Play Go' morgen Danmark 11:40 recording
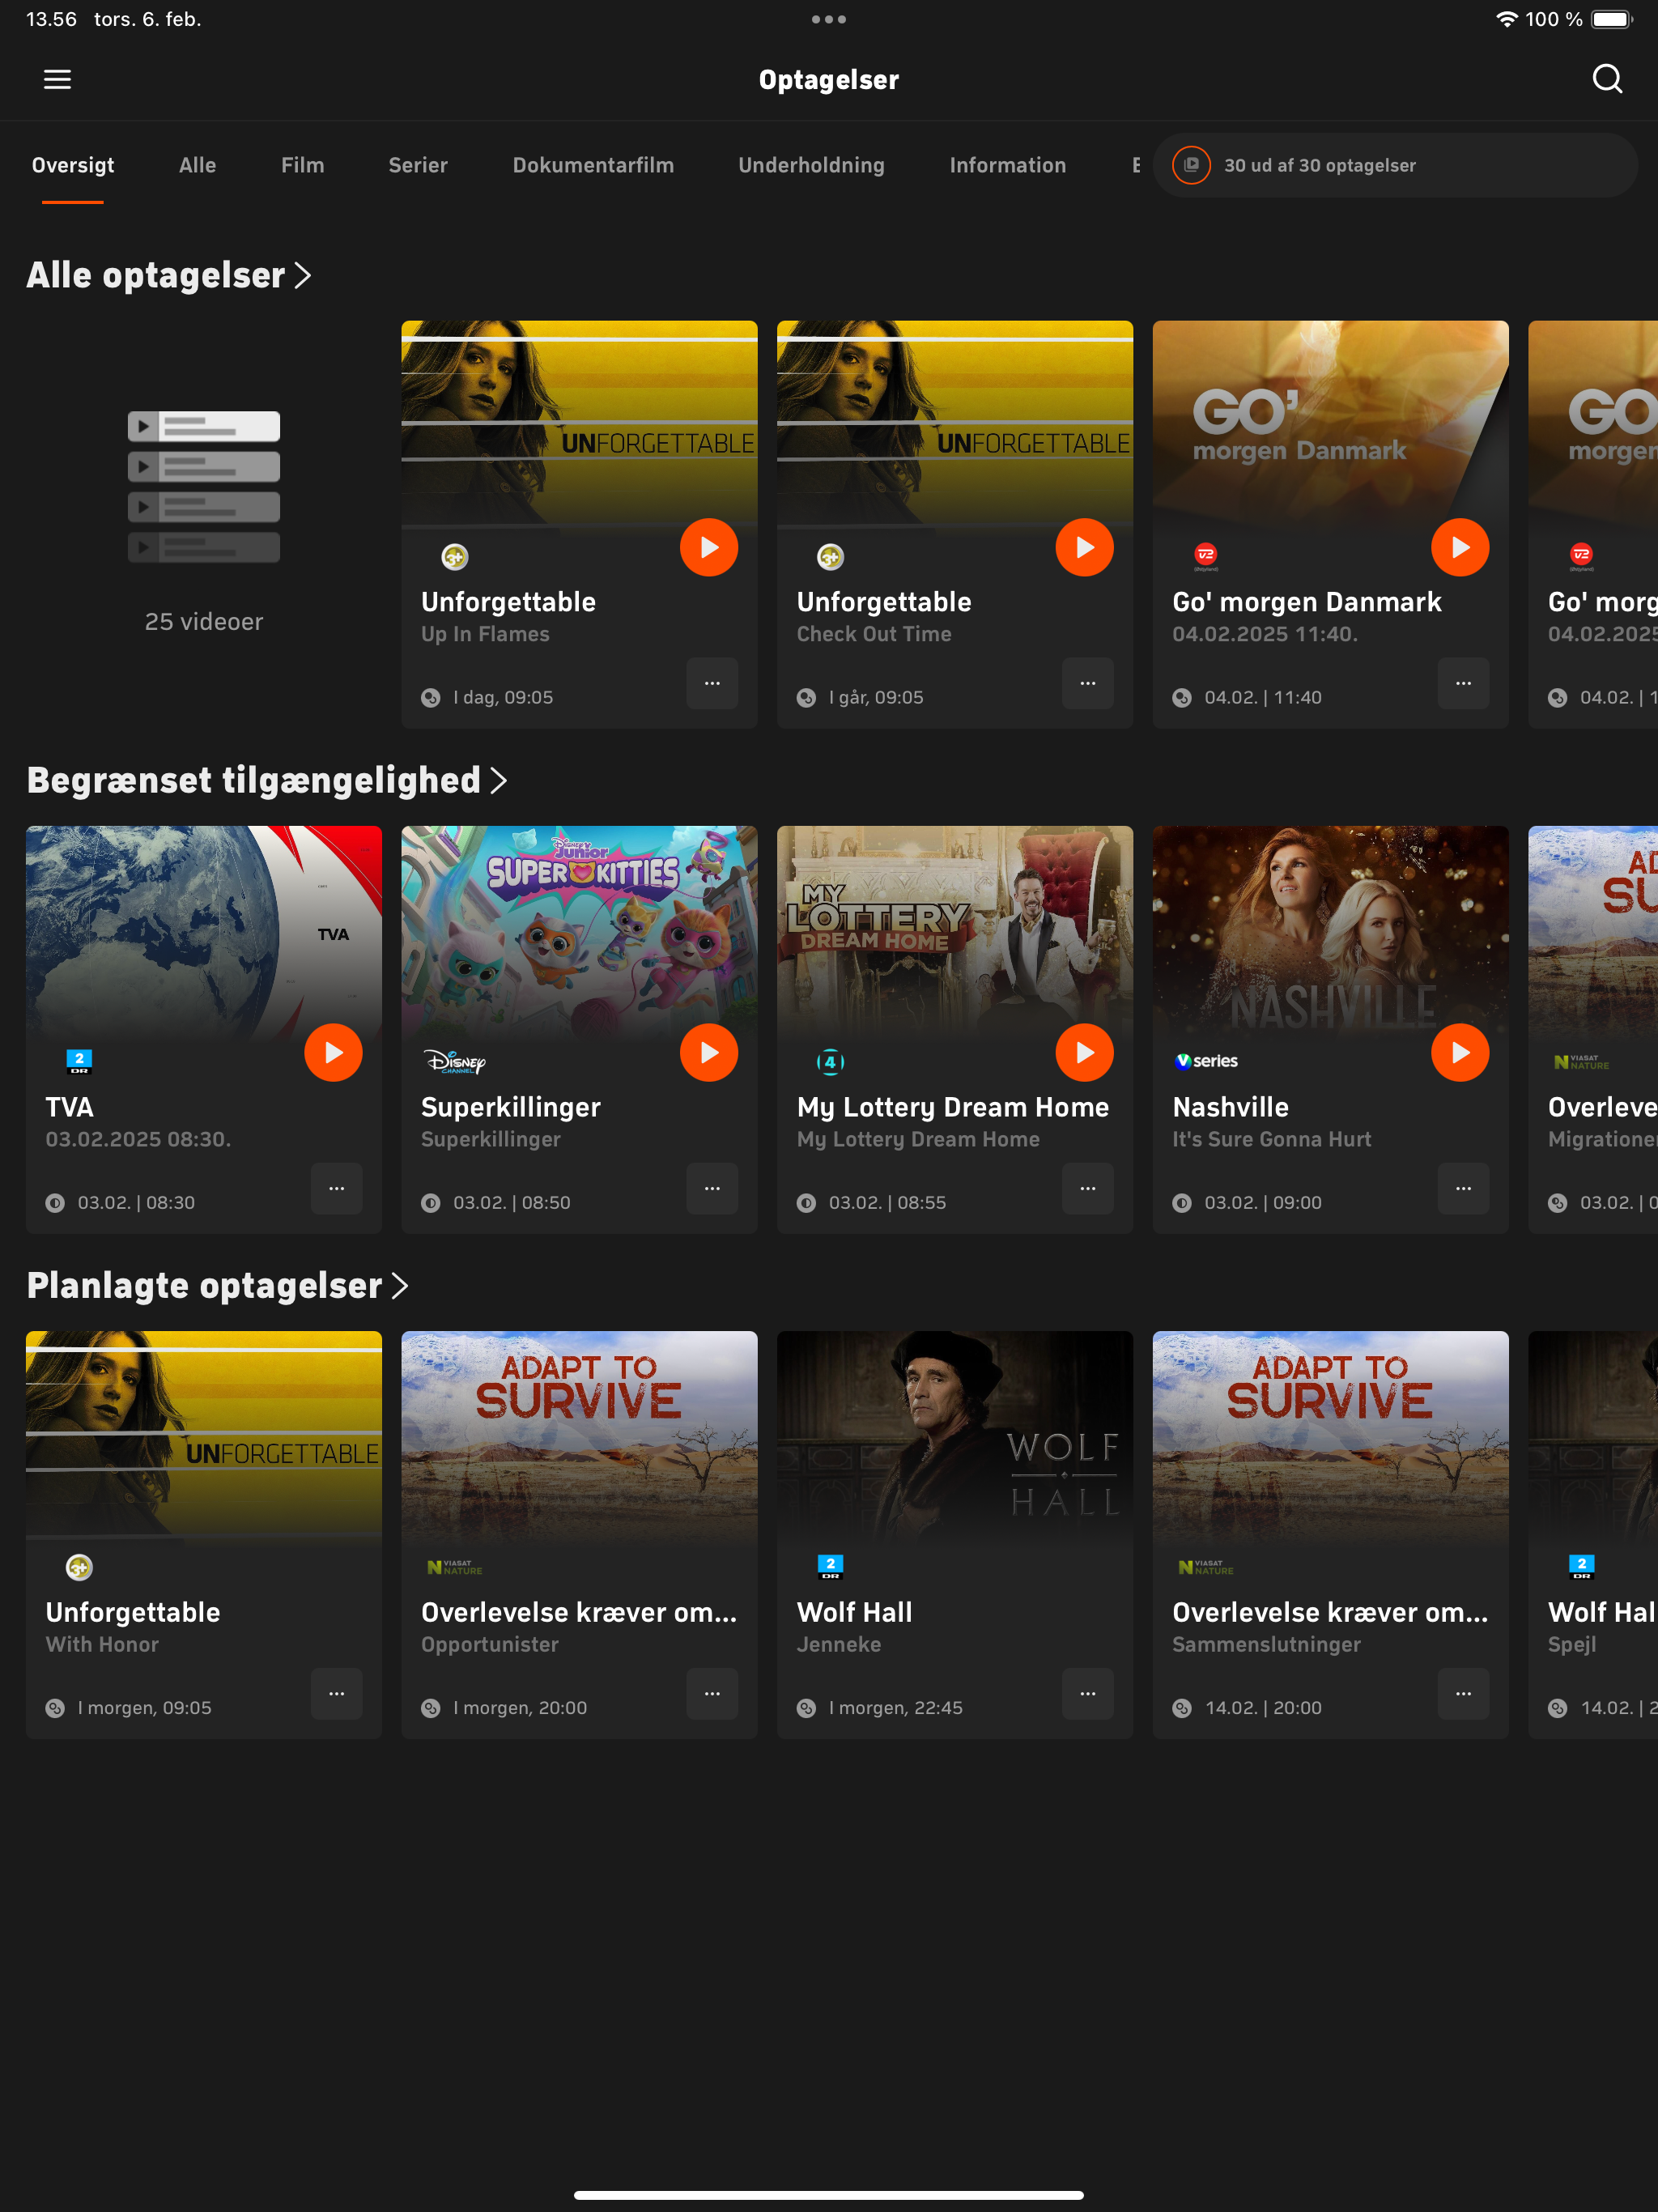The image size is (1658, 2212). pyautogui.click(x=1460, y=547)
